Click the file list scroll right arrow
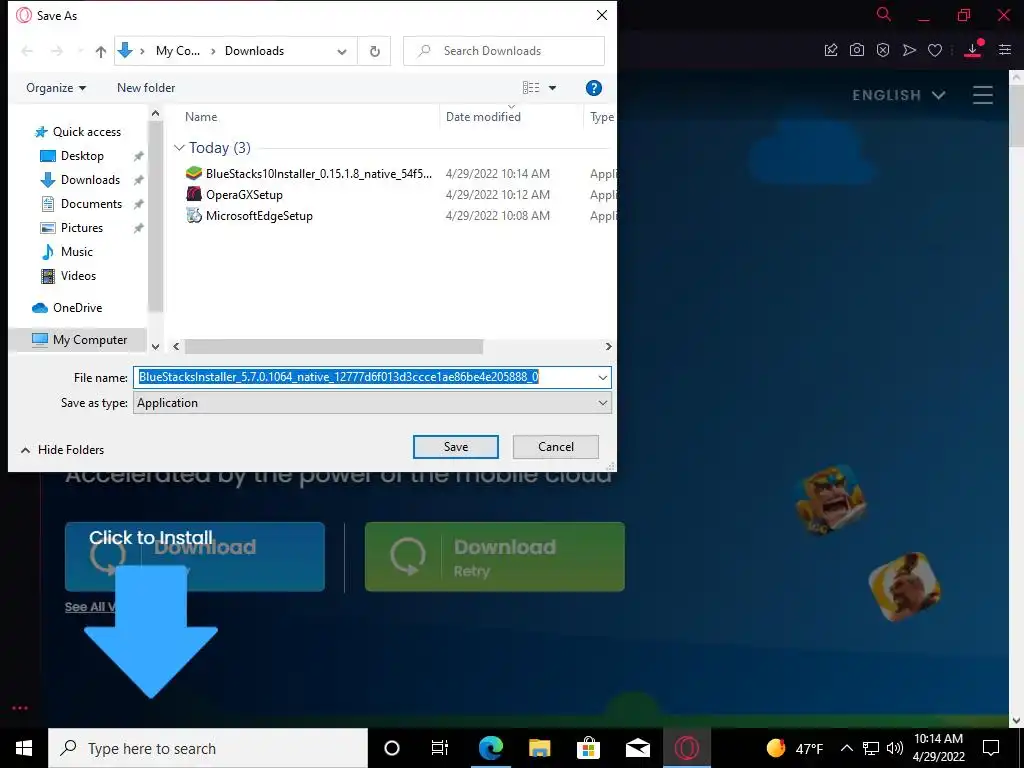 click(x=608, y=346)
